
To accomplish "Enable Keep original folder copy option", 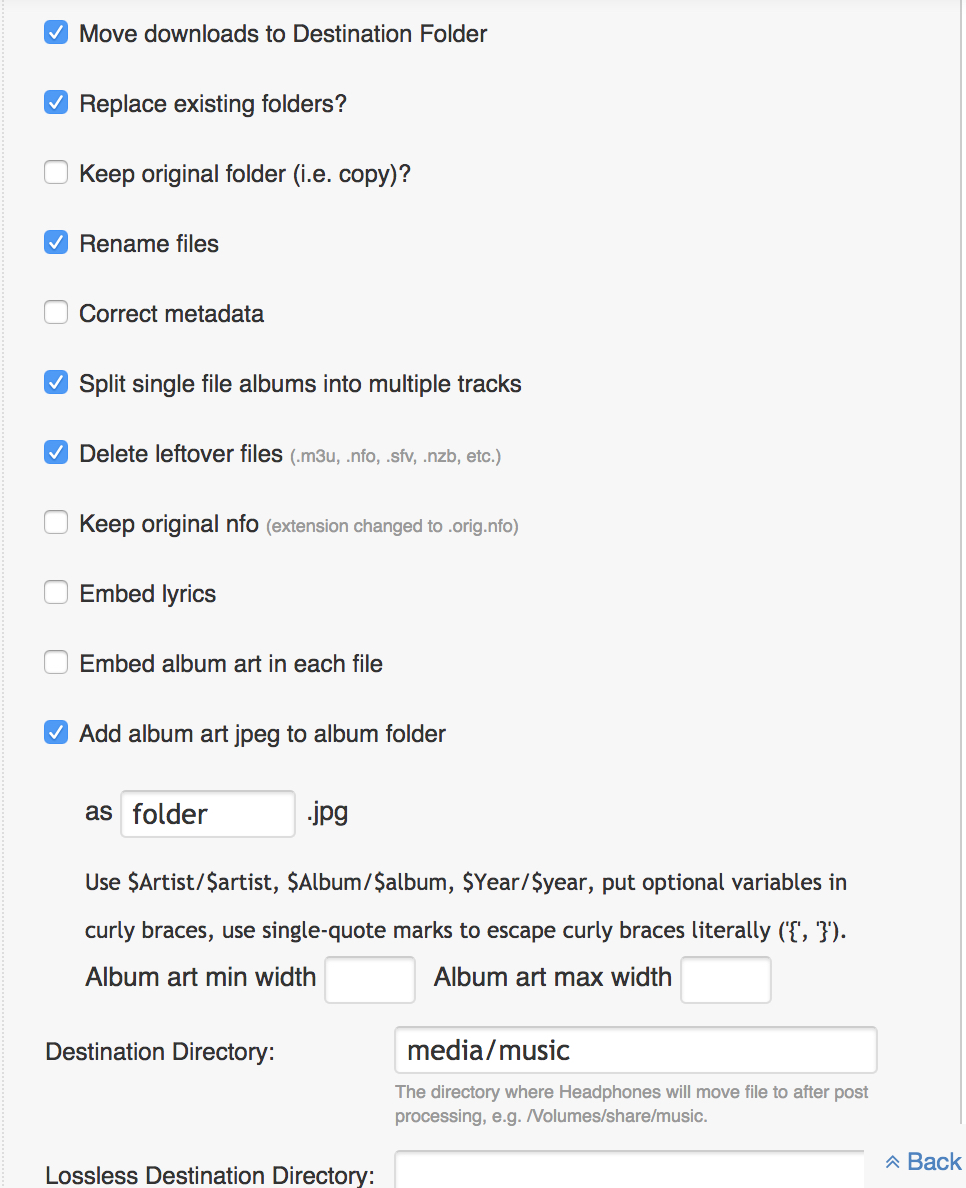I will coord(56,173).
